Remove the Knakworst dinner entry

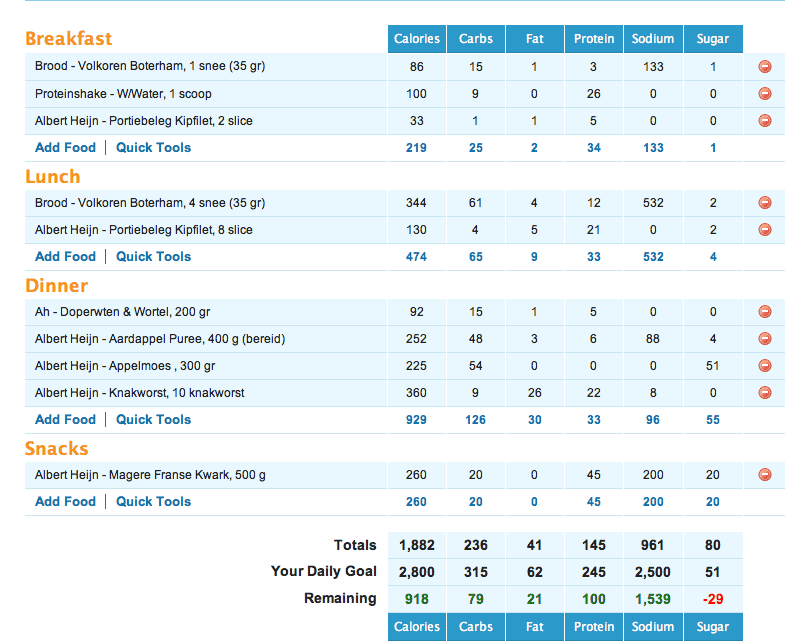pyautogui.click(x=765, y=393)
